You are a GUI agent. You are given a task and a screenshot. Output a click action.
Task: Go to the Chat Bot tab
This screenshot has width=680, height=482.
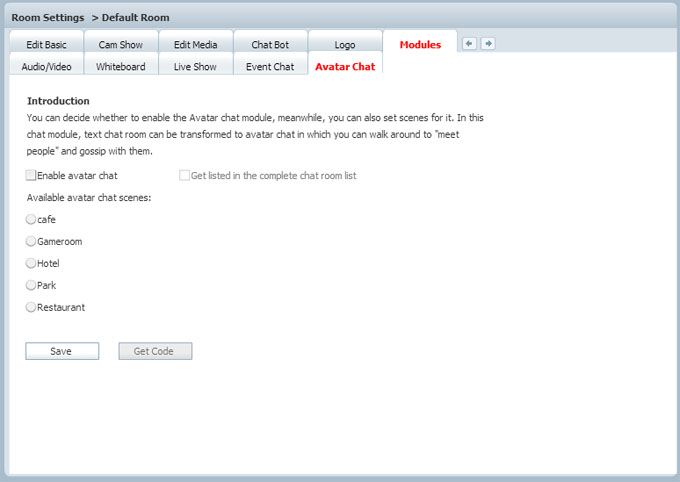point(270,45)
